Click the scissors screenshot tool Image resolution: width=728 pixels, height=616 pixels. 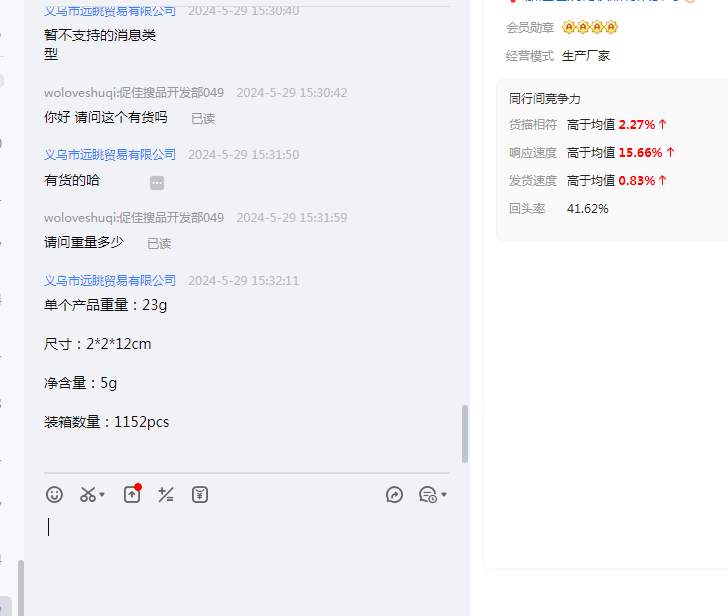pos(88,495)
